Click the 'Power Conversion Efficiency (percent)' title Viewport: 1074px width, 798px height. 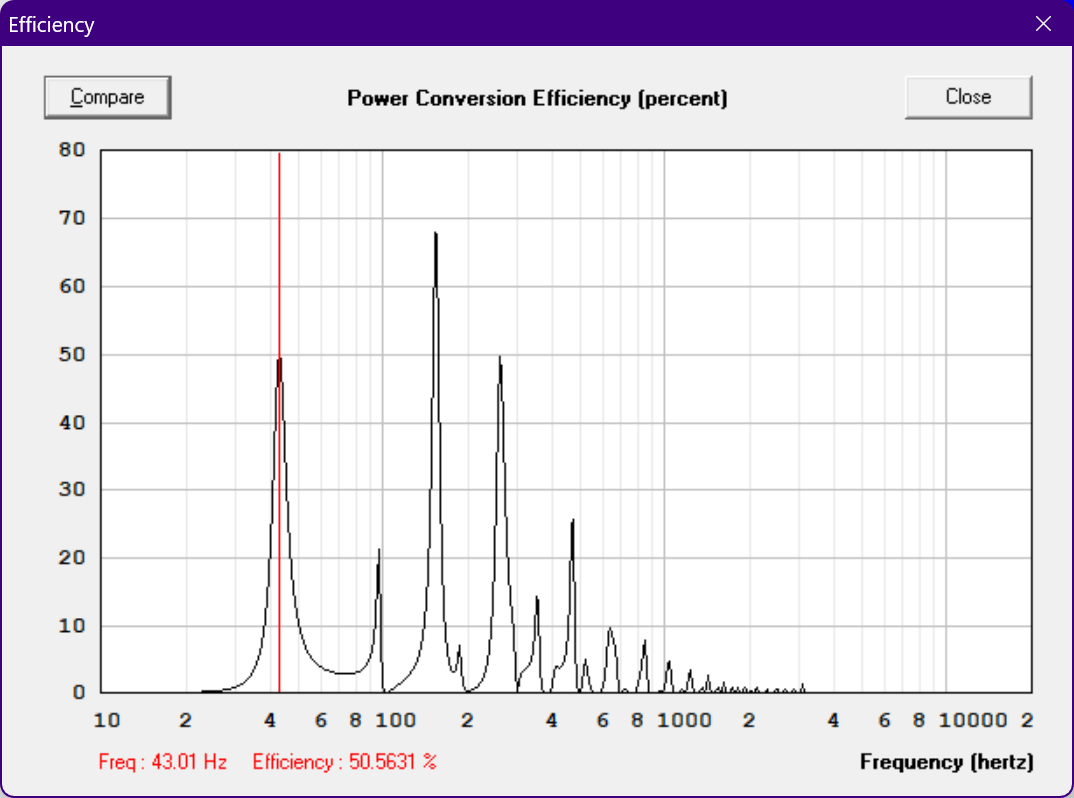pyautogui.click(x=537, y=98)
